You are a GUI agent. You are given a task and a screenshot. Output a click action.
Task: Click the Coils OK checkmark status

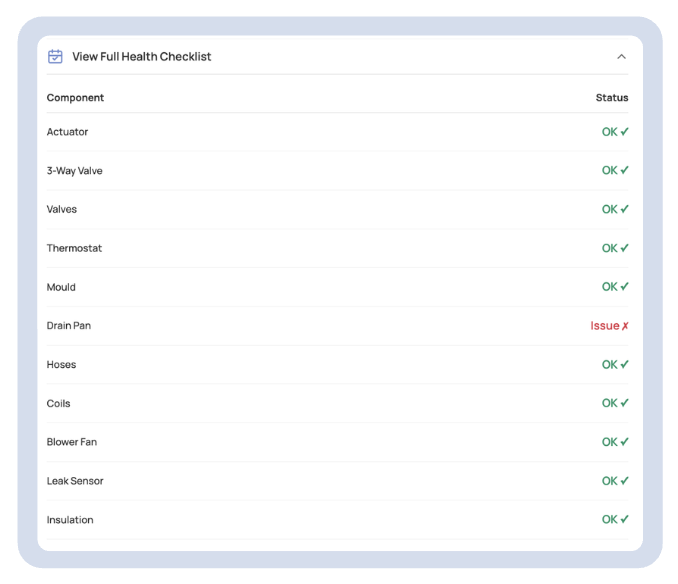615,404
